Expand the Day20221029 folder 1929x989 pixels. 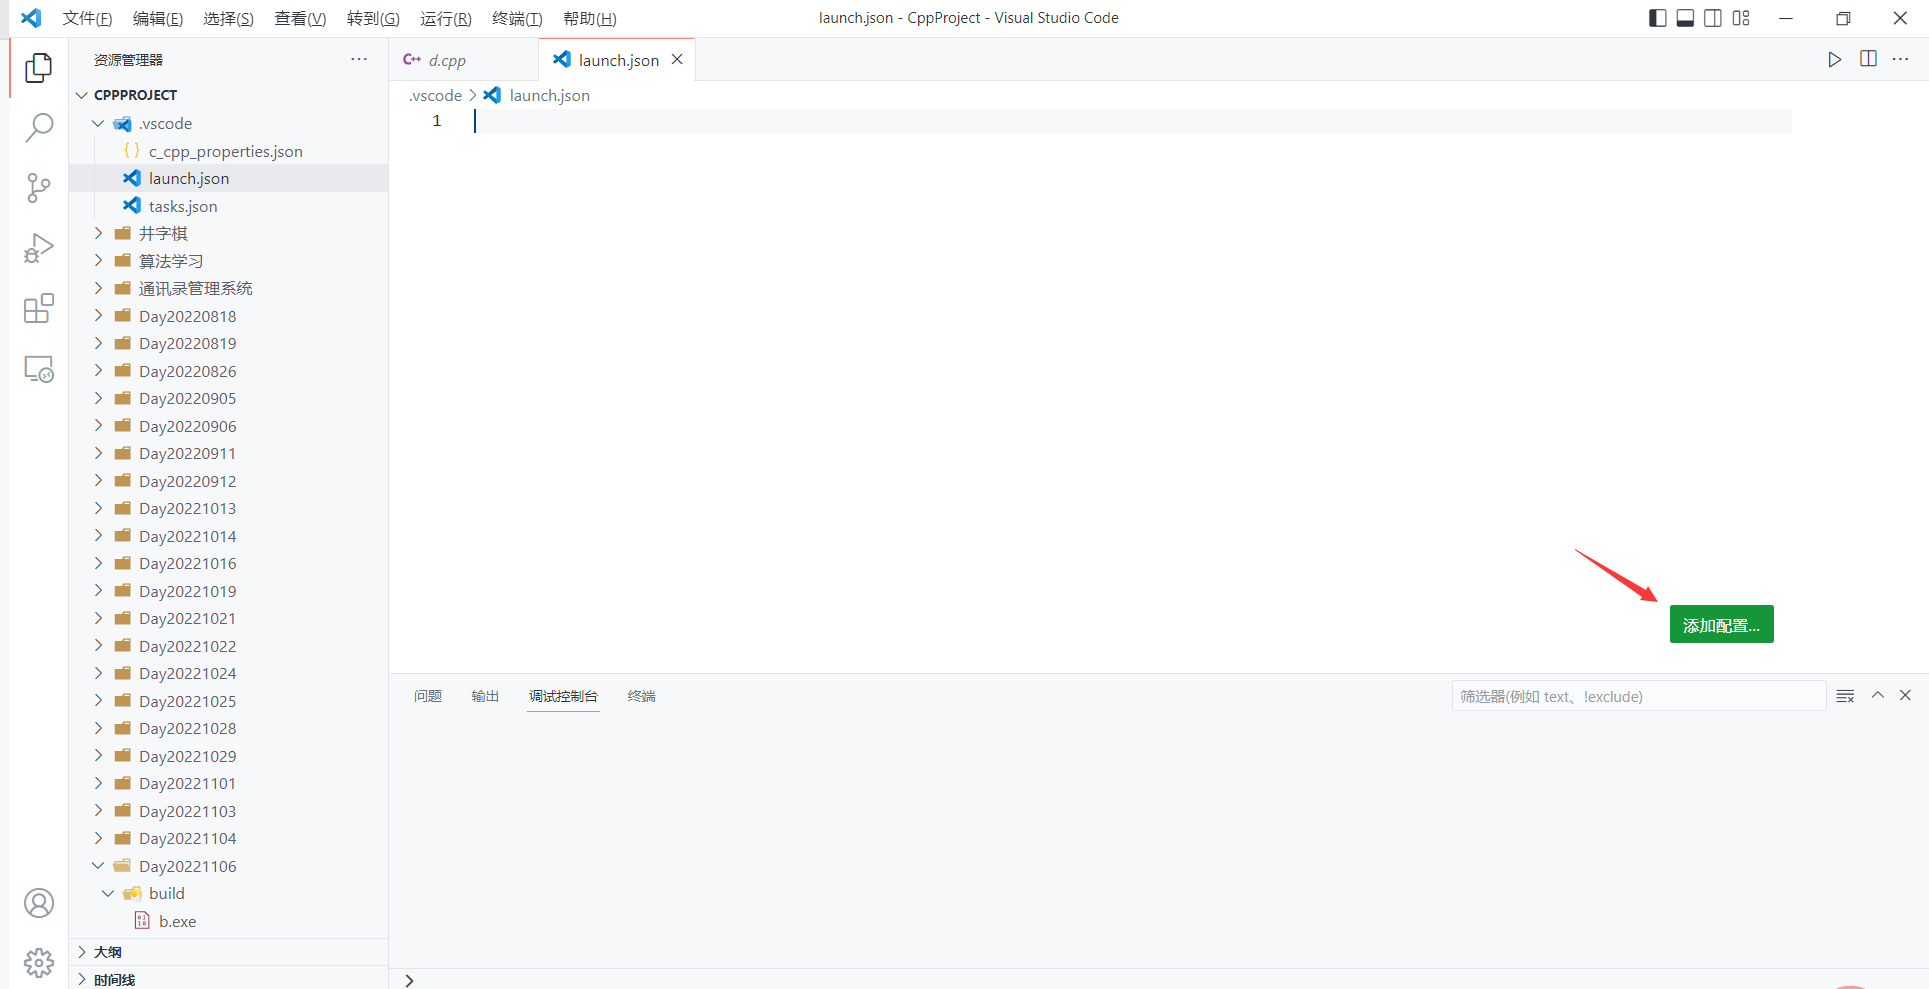(x=228, y=756)
